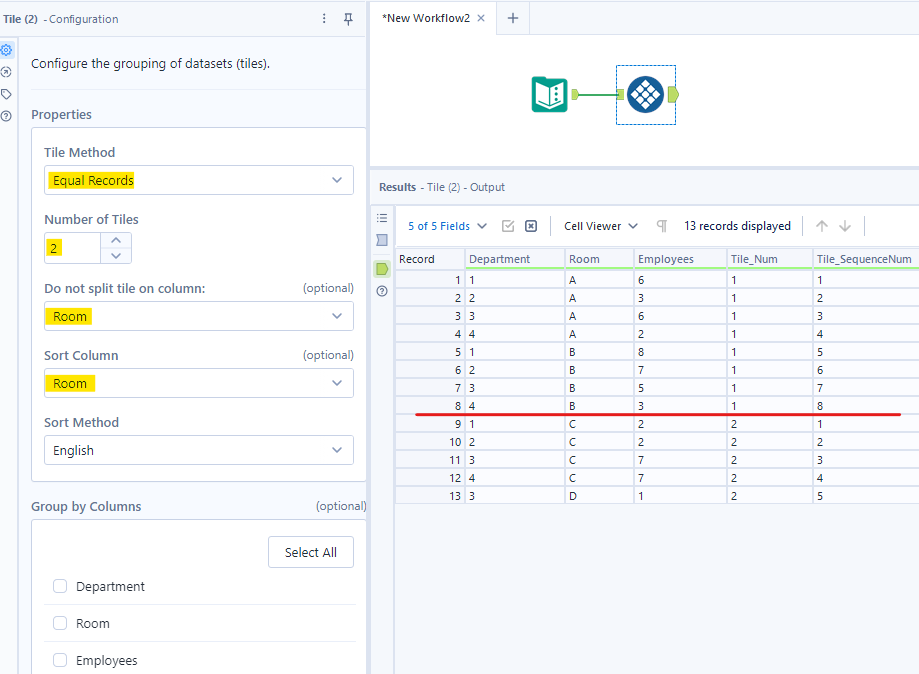Viewport: 919px width, 674px height.
Task: Increase the Number of Tiles value
Action: [116, 240]
